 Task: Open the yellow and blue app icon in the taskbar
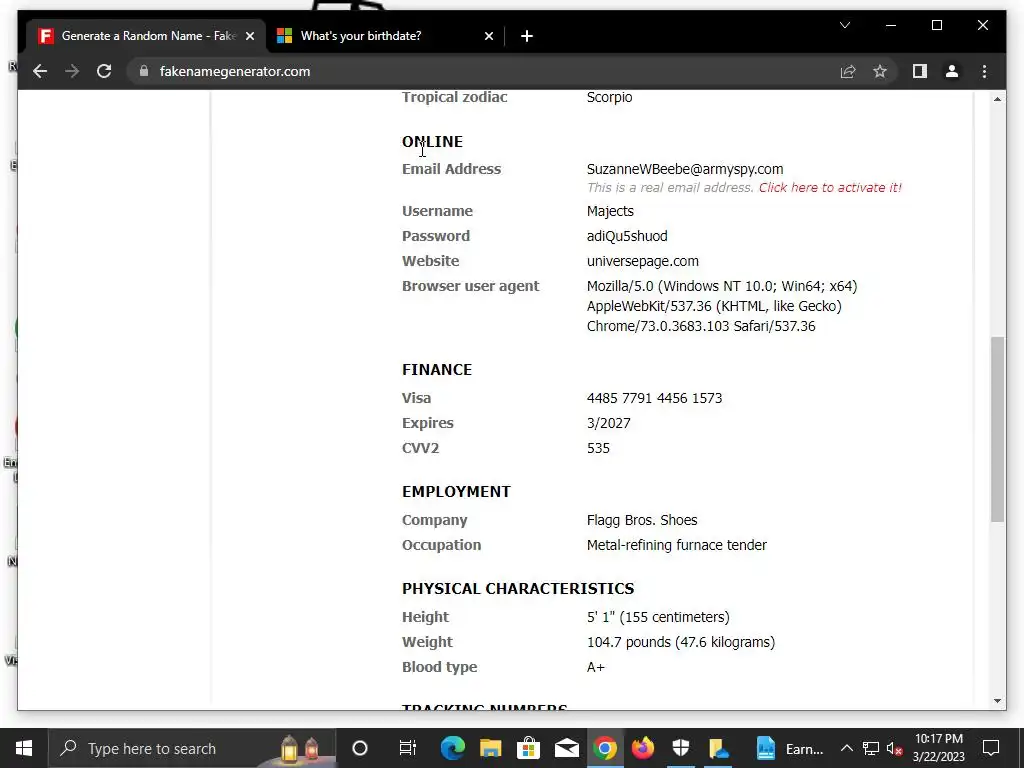click(x=719, y=748)
